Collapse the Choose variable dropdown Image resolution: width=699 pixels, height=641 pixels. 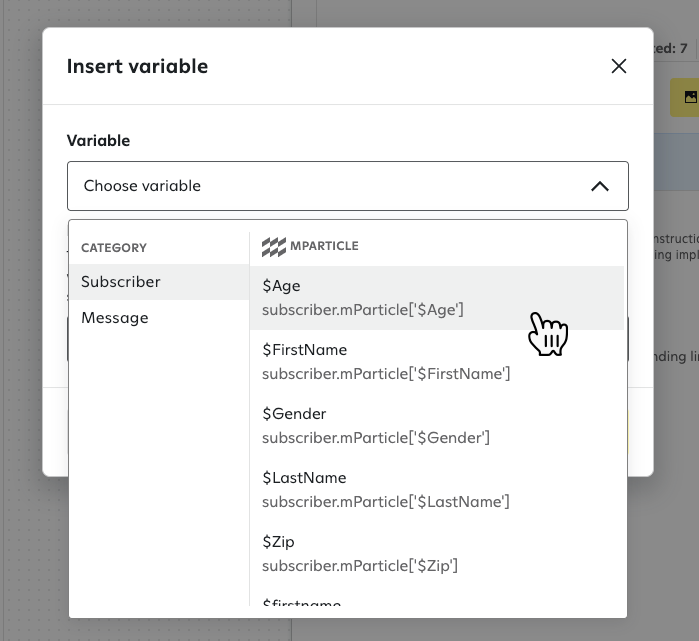pyautogui.click(x=348, y=186)
